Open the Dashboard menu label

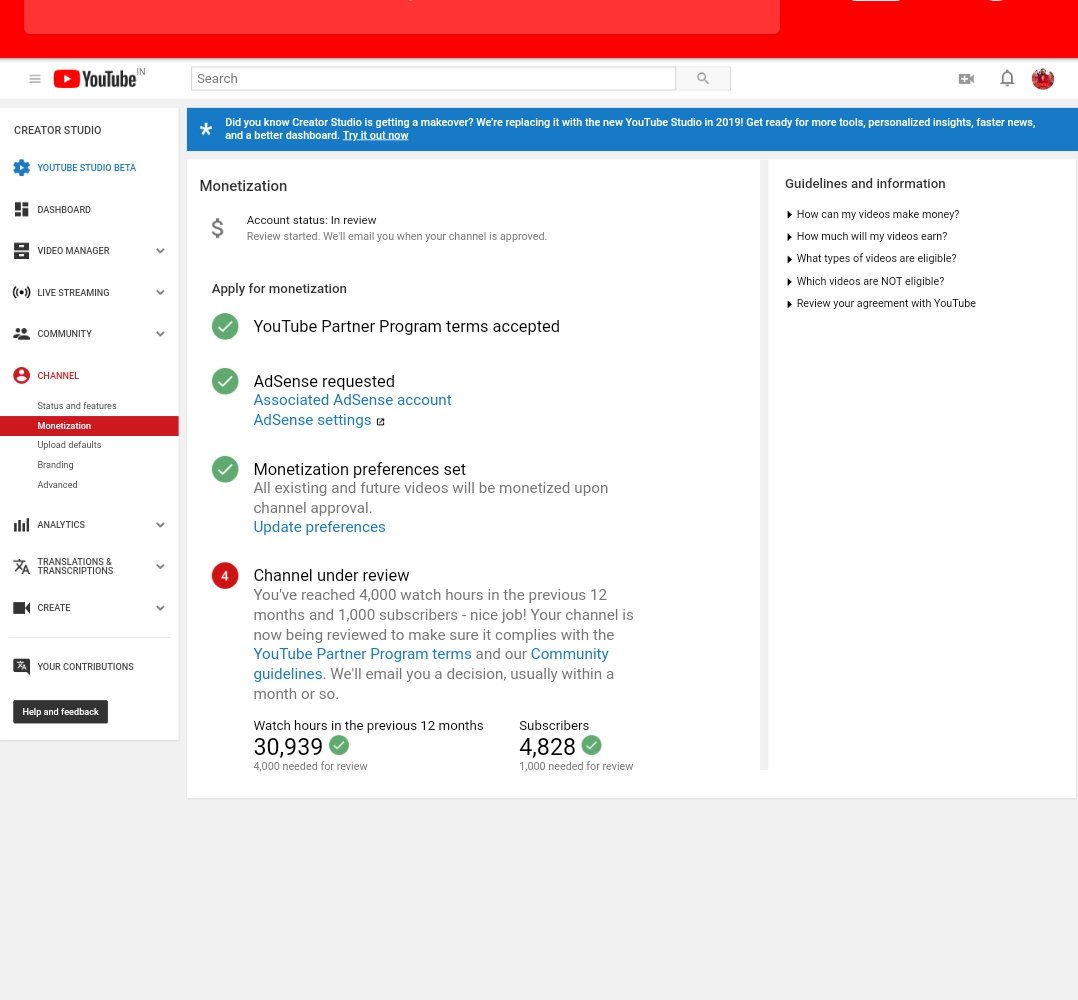[64, 210]
